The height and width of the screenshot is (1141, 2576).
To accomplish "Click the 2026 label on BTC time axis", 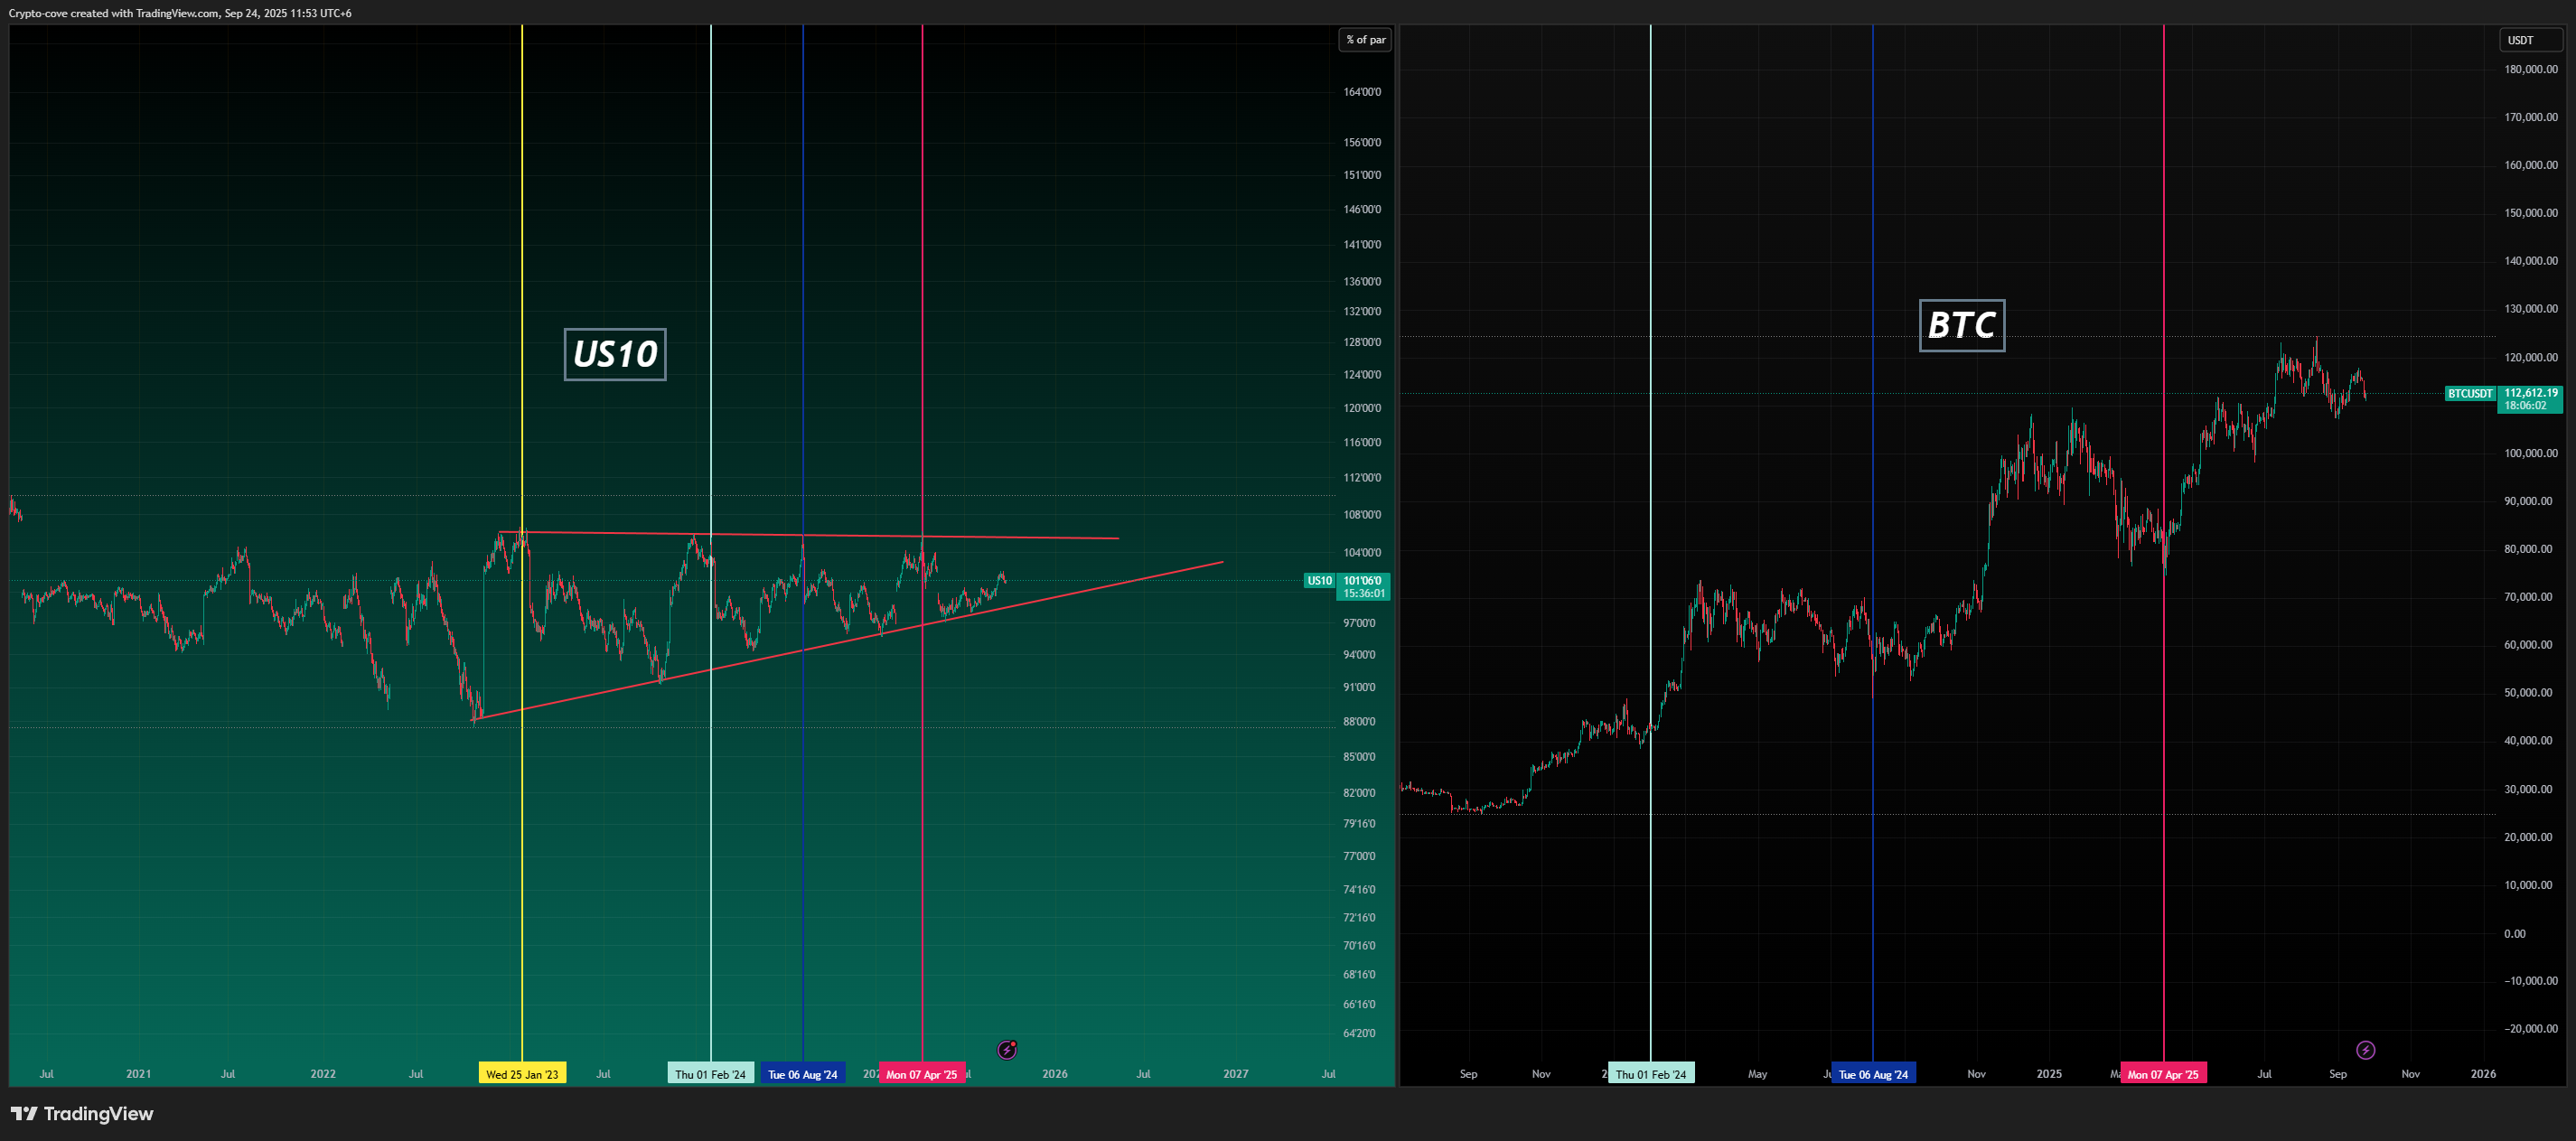I will pos(2482,1074).
